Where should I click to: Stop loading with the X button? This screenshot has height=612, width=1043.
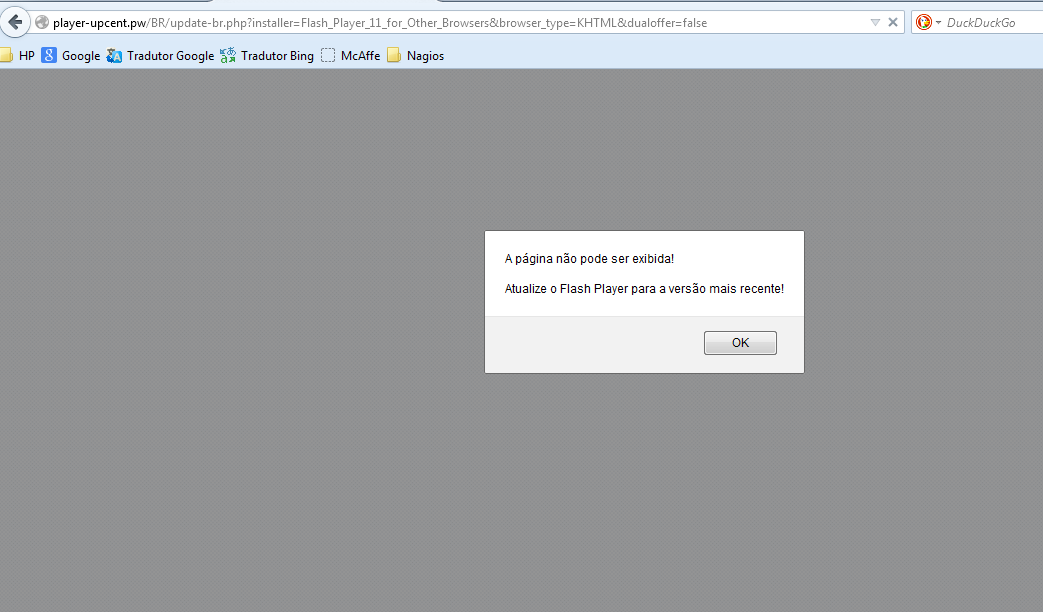click(893, 23)
